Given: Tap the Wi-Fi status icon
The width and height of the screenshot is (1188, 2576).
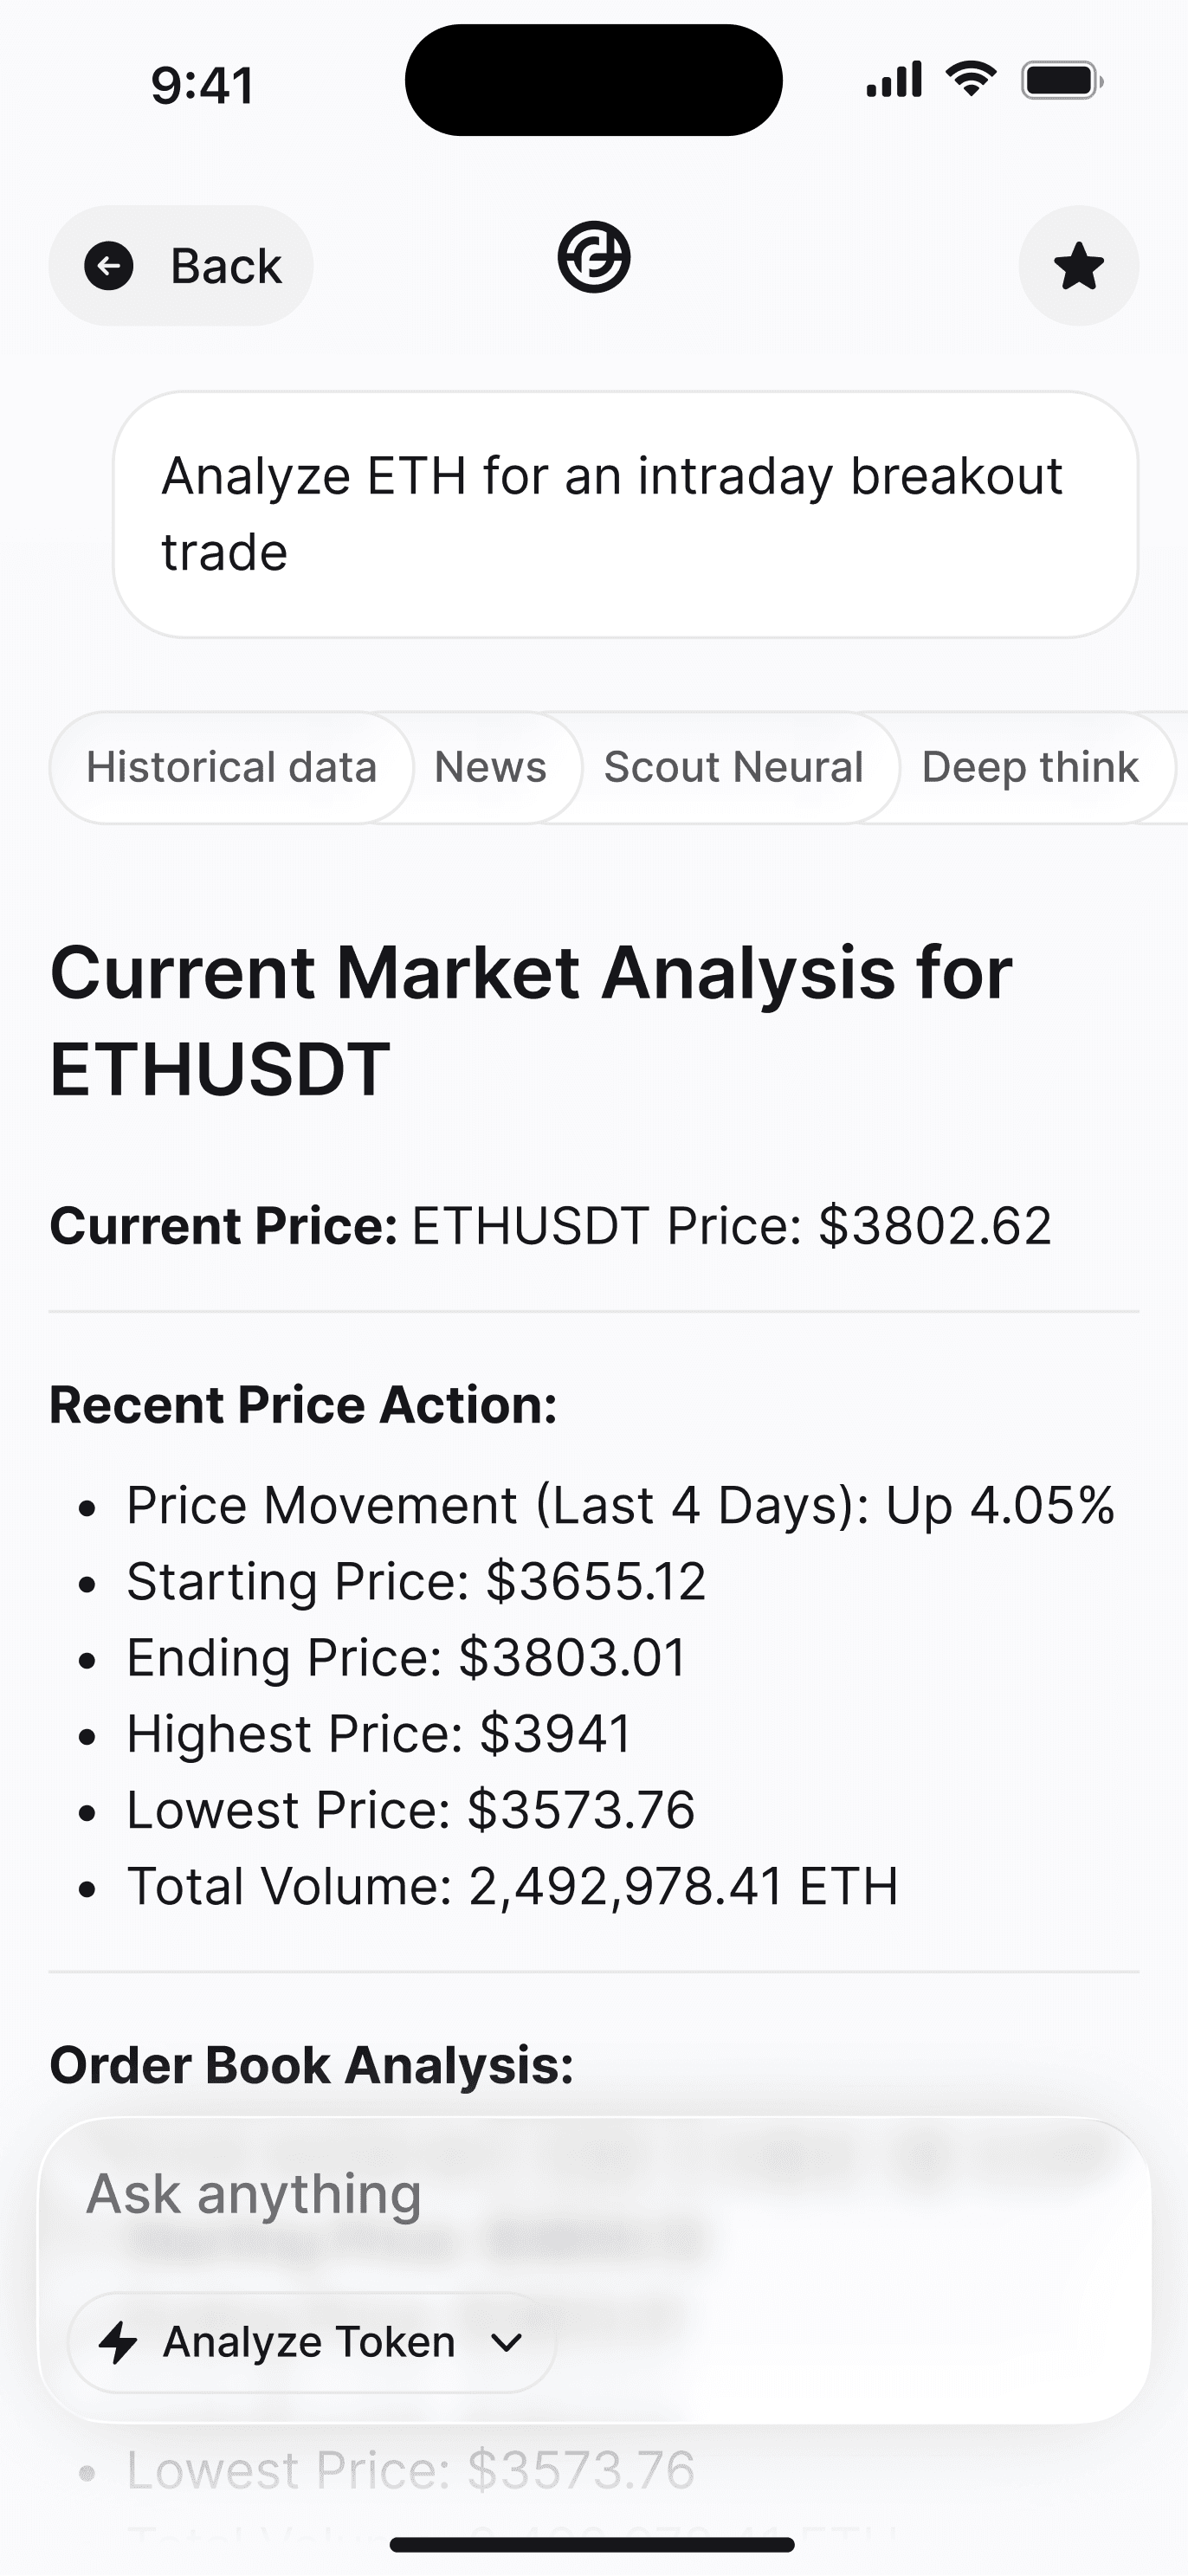Looking at the screenshot, I should coord(971,80).
